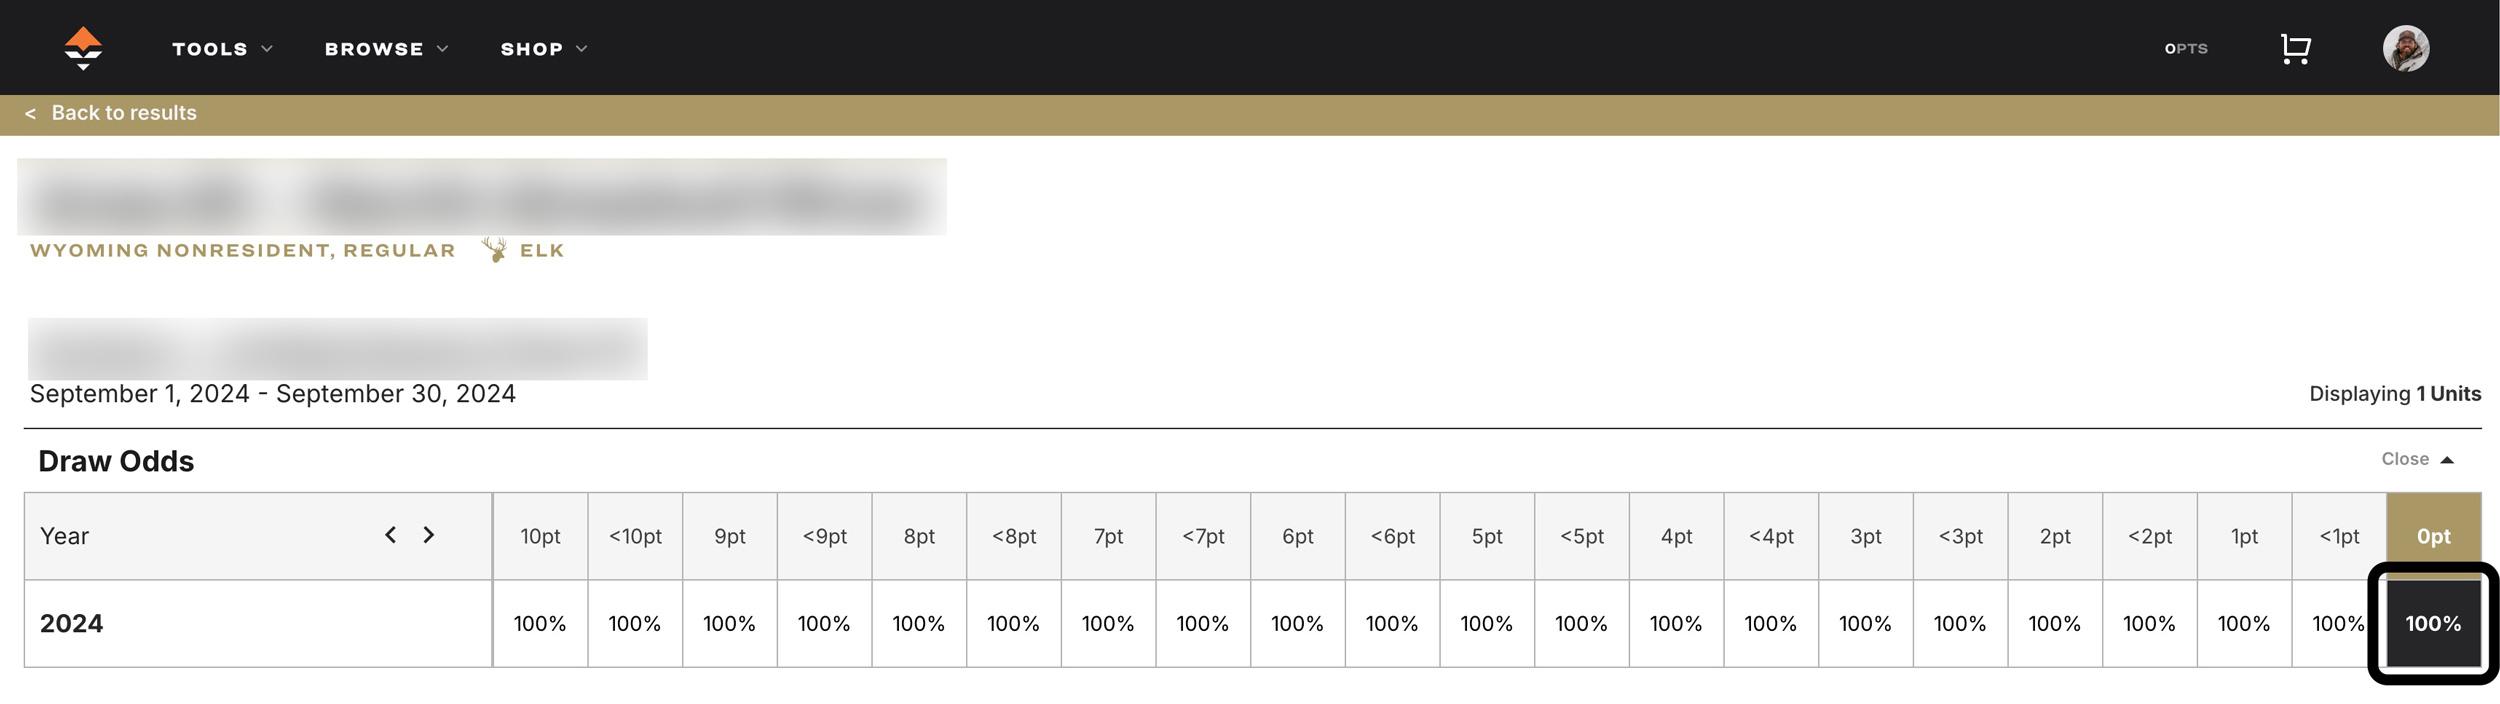The width and height of the screenshot is (2500, 704).
Task: Click the 10pt draw odds value
Action: [x=539, y=622]
